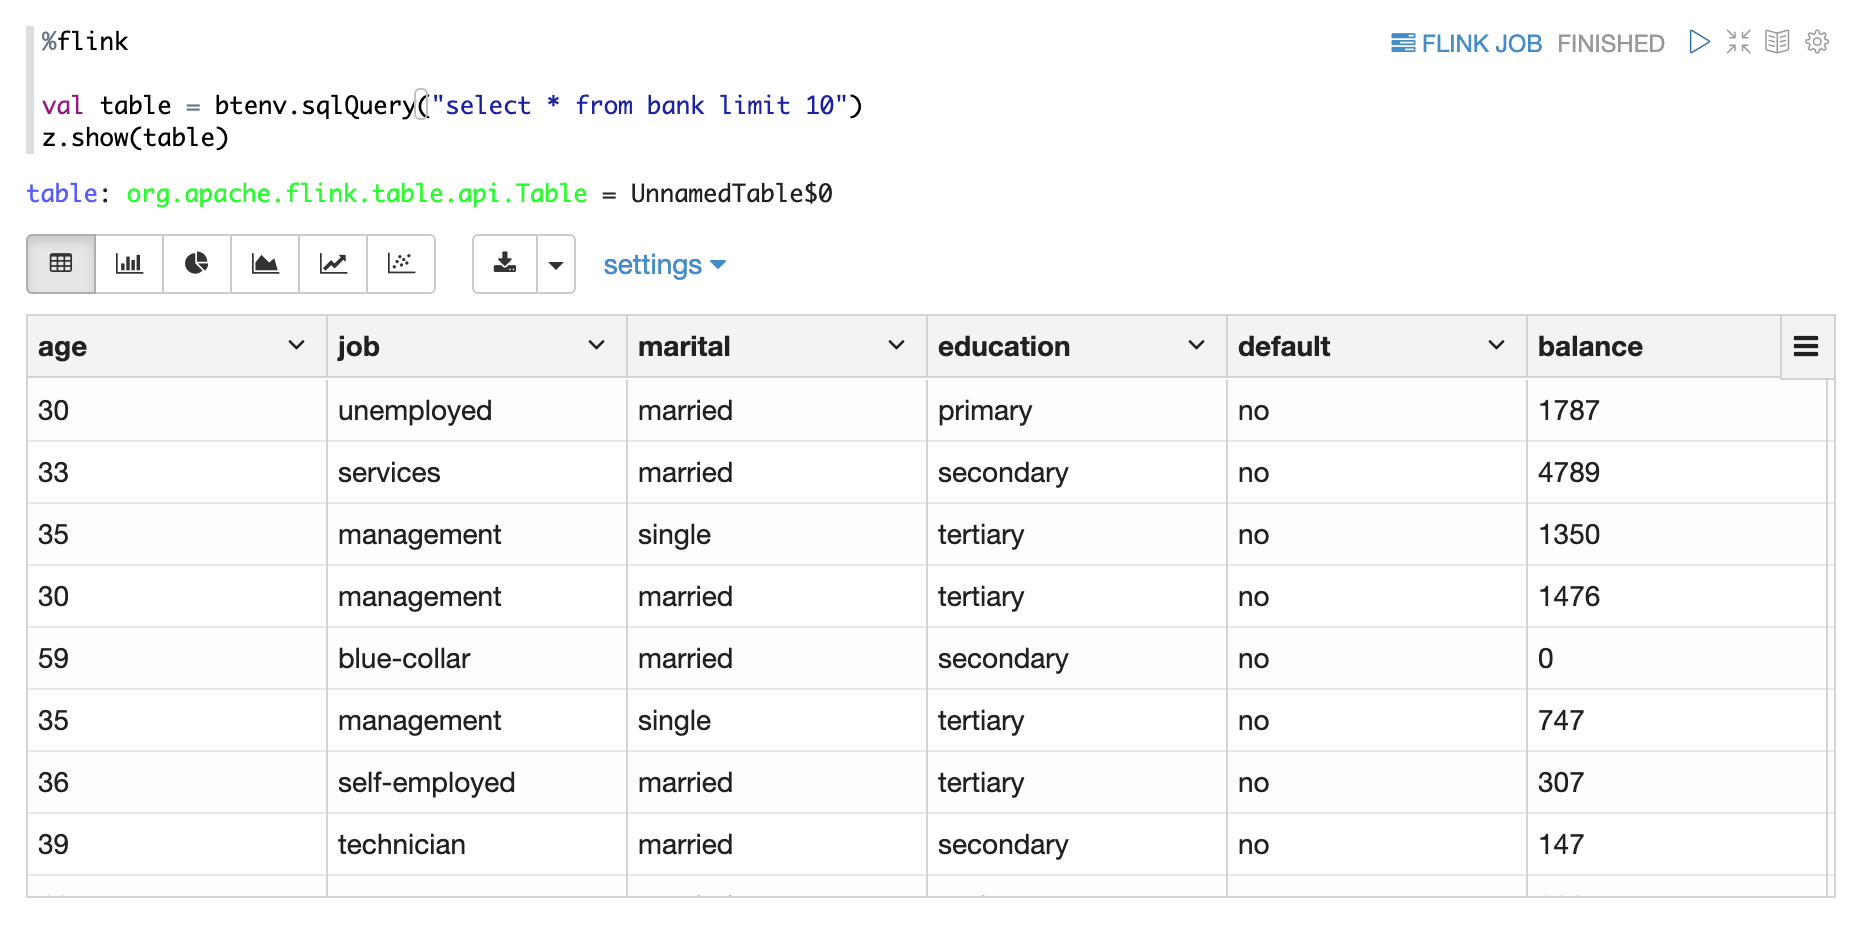This screenshot has width=1862, height=928.
Task: Open the education column menu
Action: [1196, 346]
